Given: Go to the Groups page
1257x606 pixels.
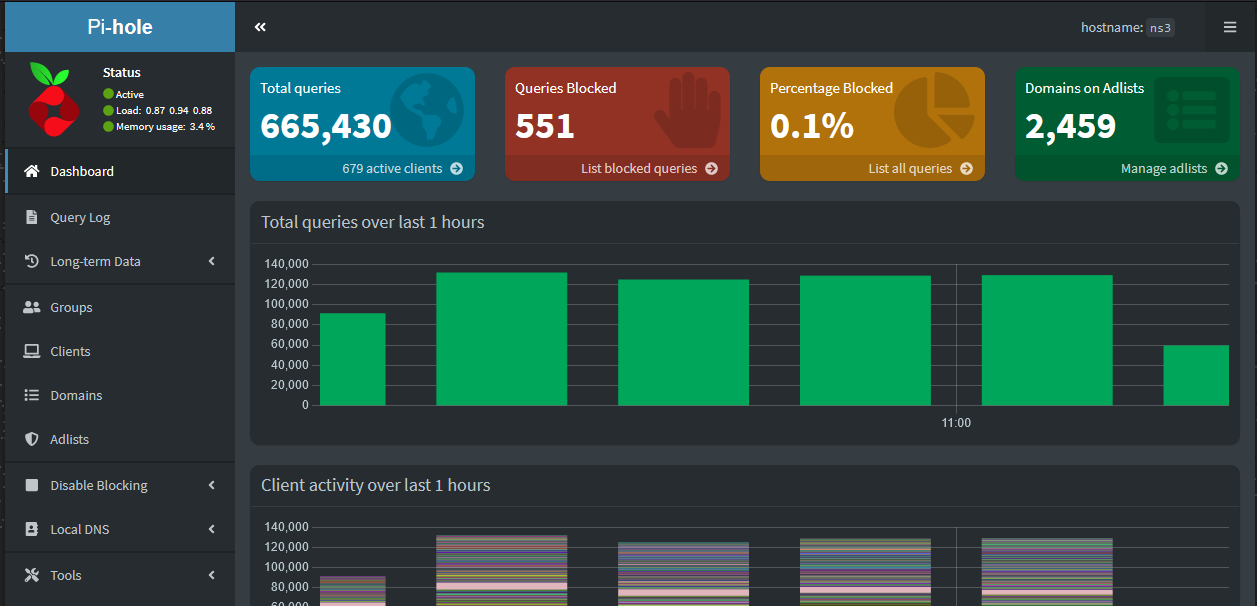Looking at the screenshot, I should (120, 307).
